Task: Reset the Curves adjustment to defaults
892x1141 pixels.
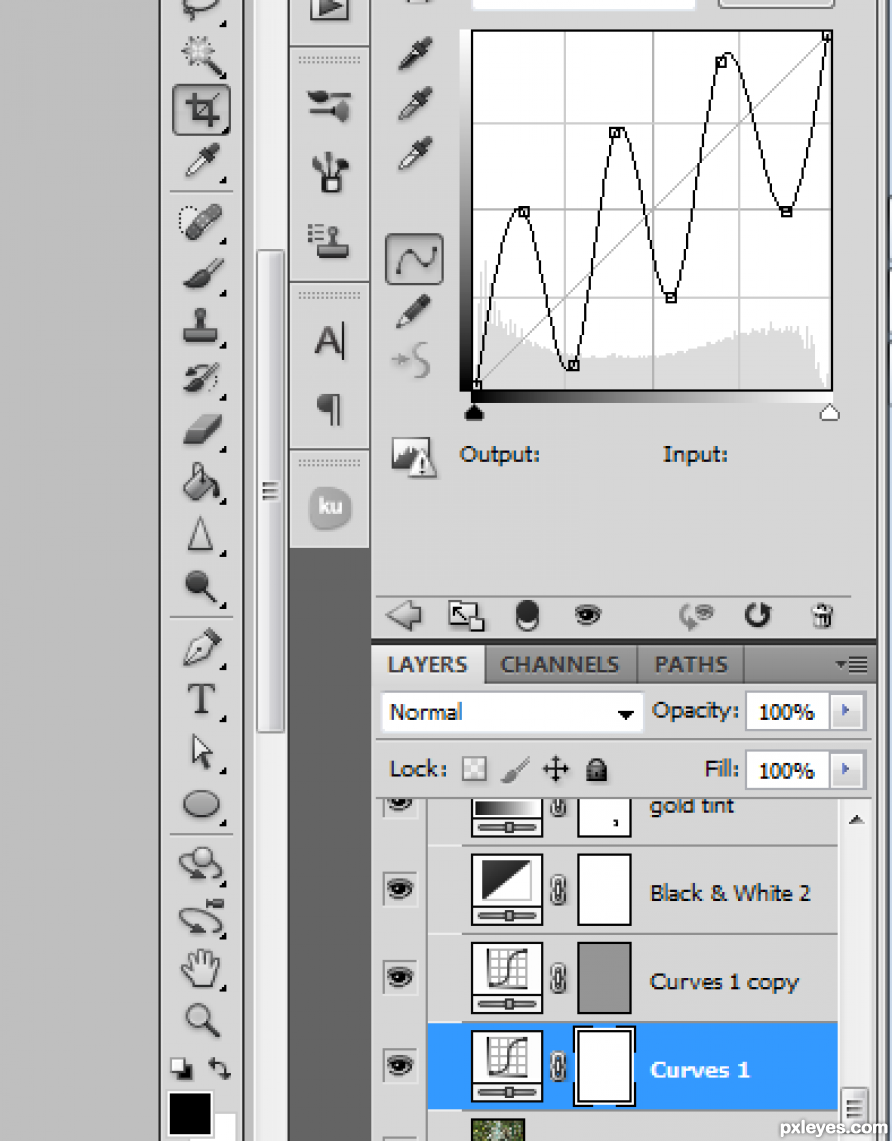Action: [757, 616]
